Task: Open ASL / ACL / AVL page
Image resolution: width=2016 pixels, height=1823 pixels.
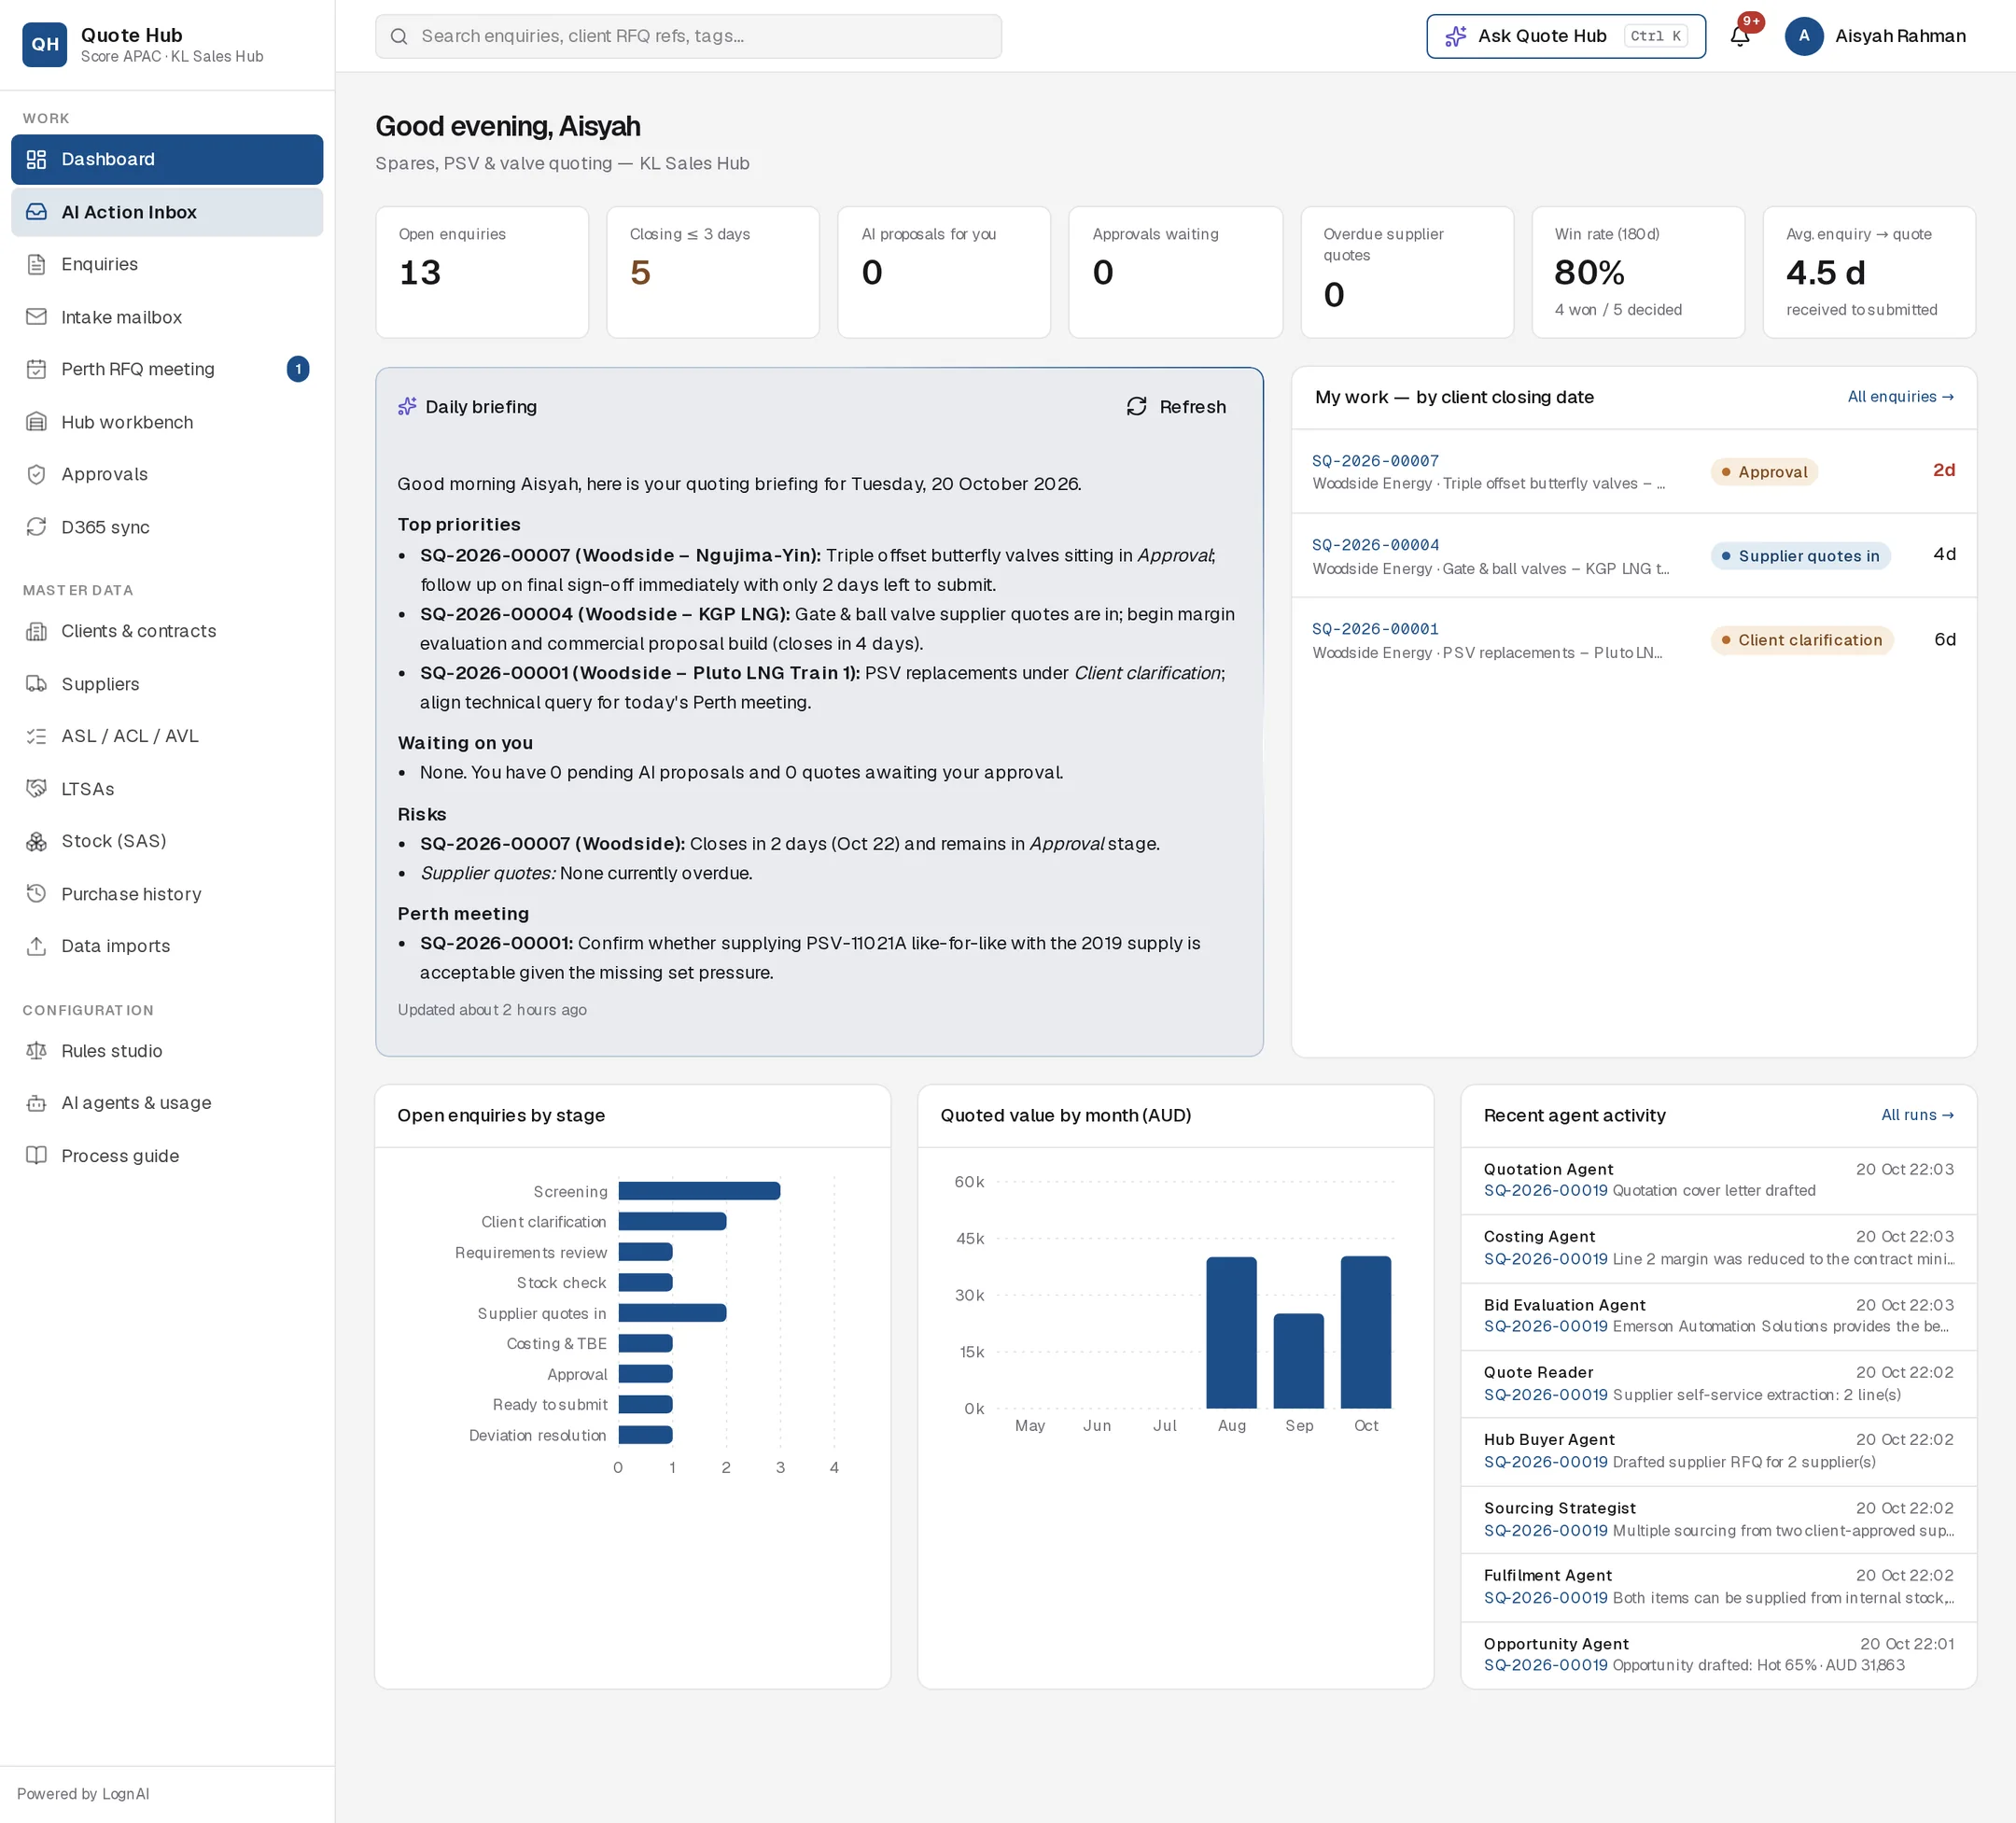Action: pyautogui.click(x=167, y=736)
